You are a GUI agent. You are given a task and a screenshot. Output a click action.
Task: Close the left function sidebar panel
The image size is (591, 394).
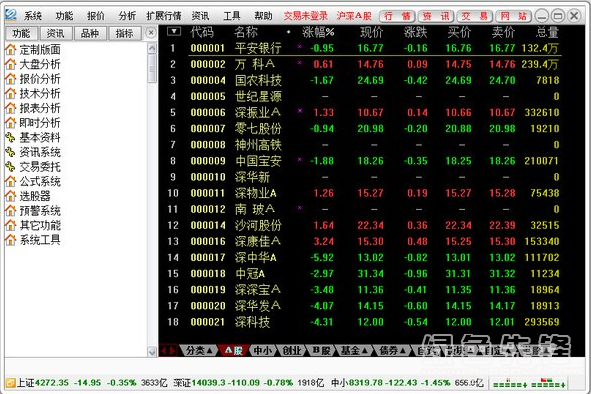pos(151,33)
